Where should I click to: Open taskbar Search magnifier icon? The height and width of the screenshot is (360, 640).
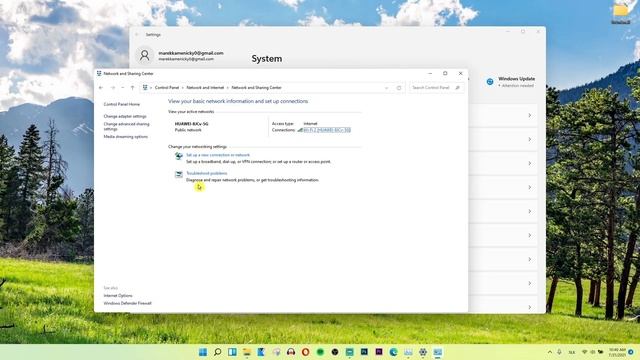coord(218,352)
